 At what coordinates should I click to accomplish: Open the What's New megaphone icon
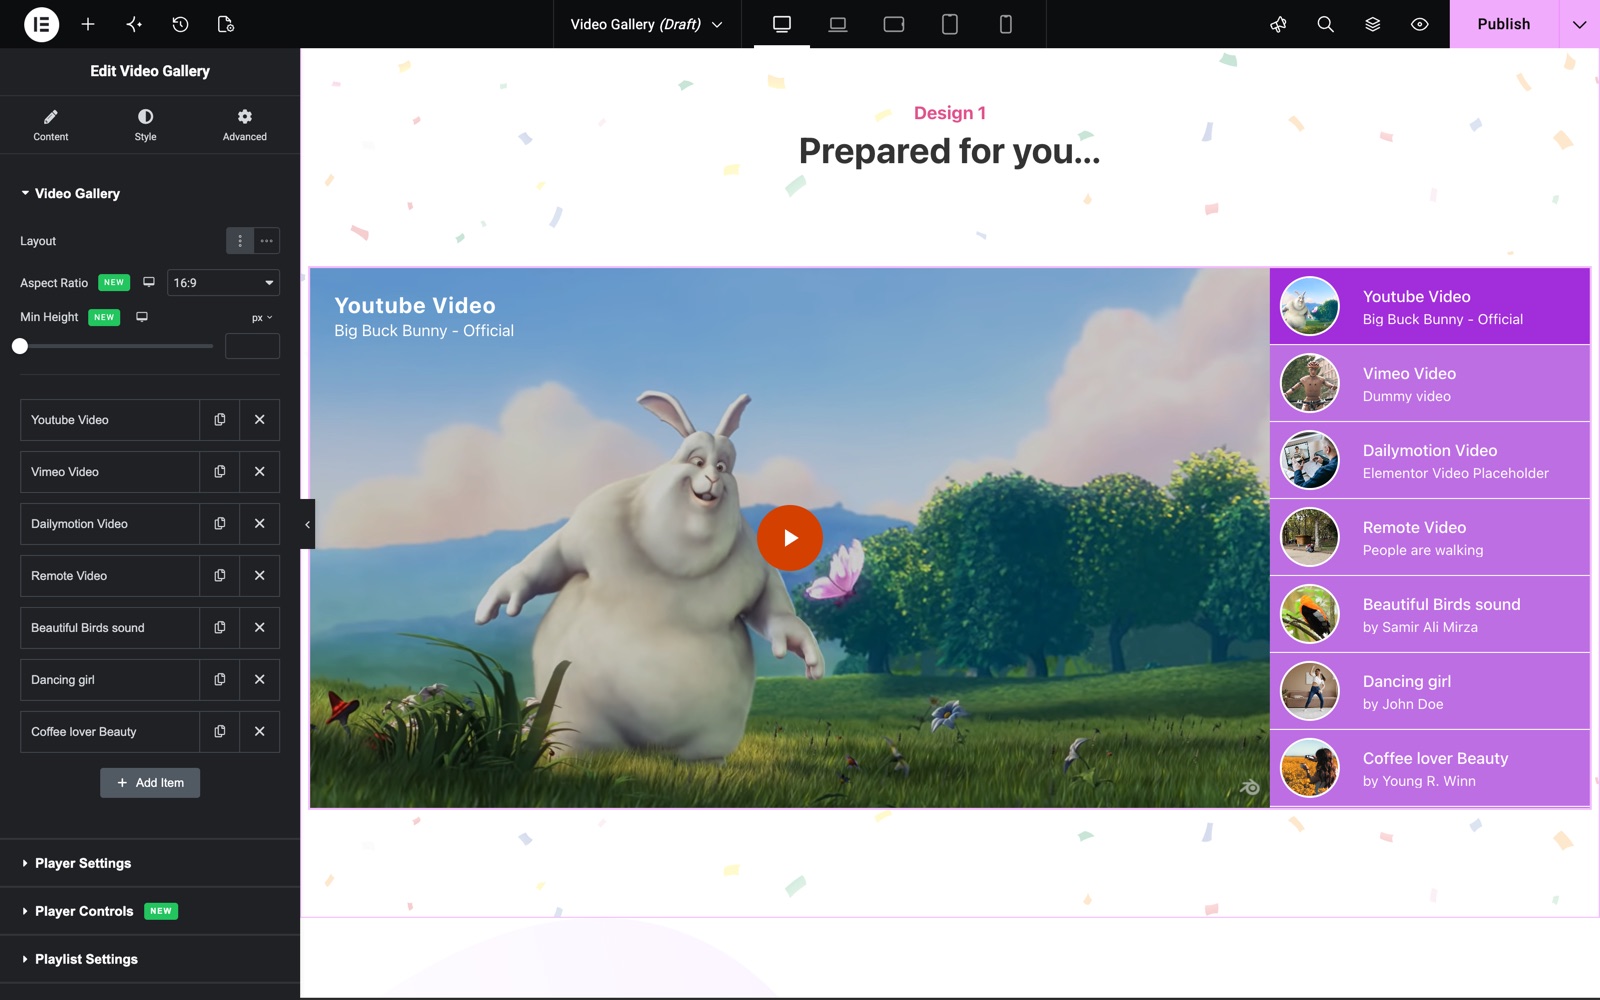(x=1278, y=24)
